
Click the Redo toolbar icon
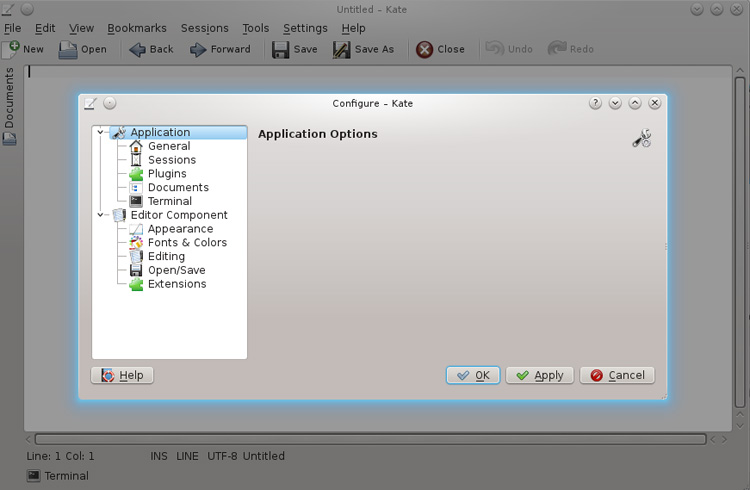coord(557,49)
